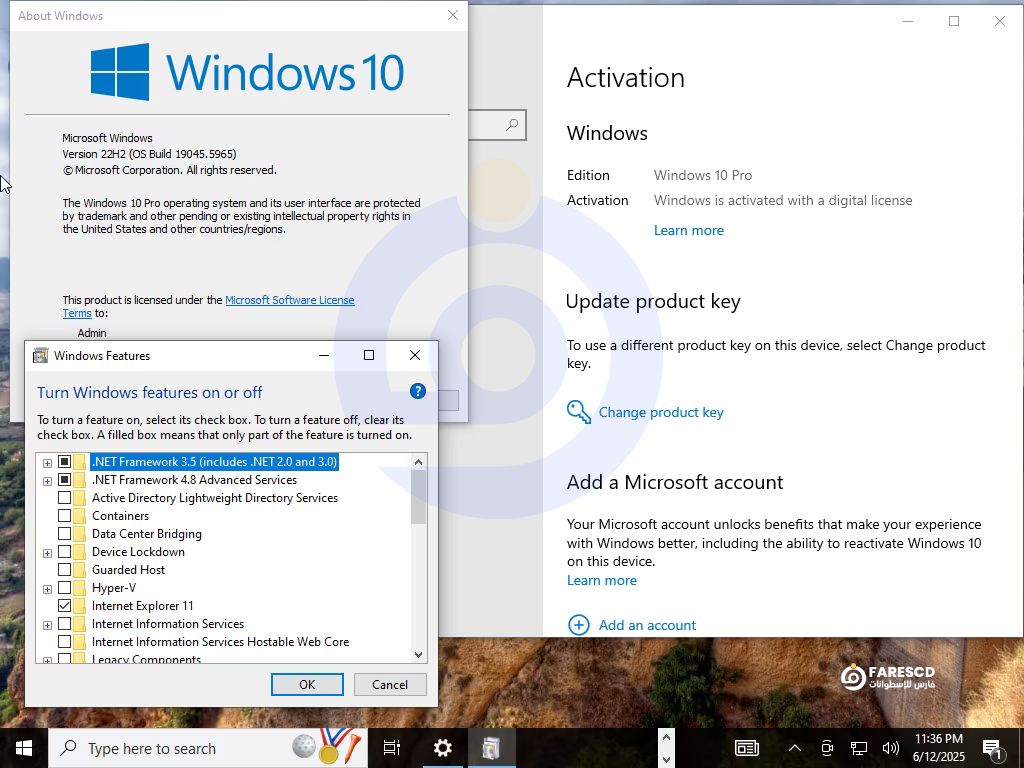Open the News and interests taskbar icon

746,748
